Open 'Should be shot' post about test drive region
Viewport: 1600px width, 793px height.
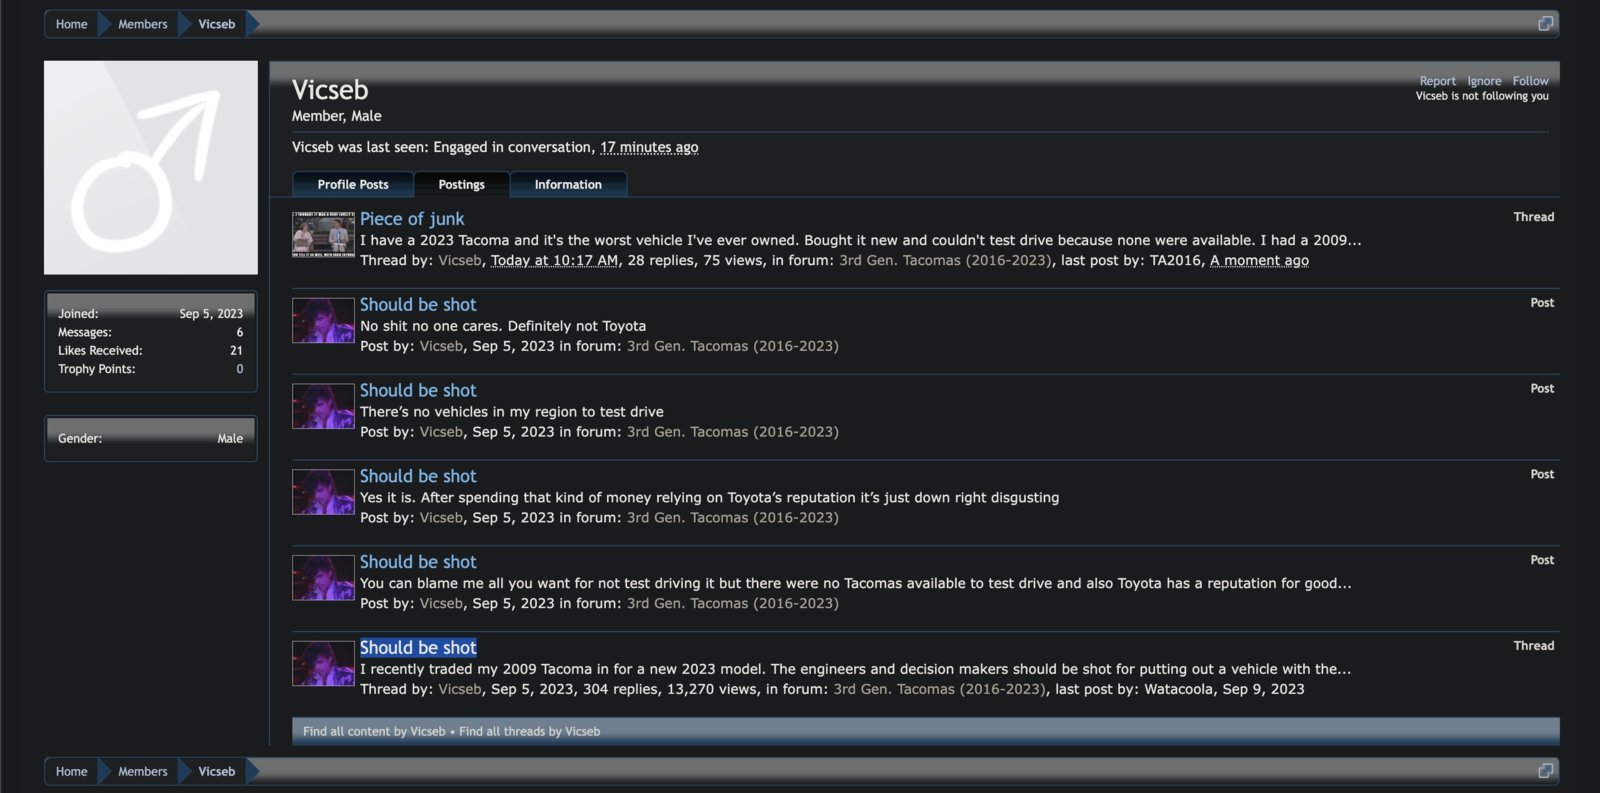click(x=418, y=390)
